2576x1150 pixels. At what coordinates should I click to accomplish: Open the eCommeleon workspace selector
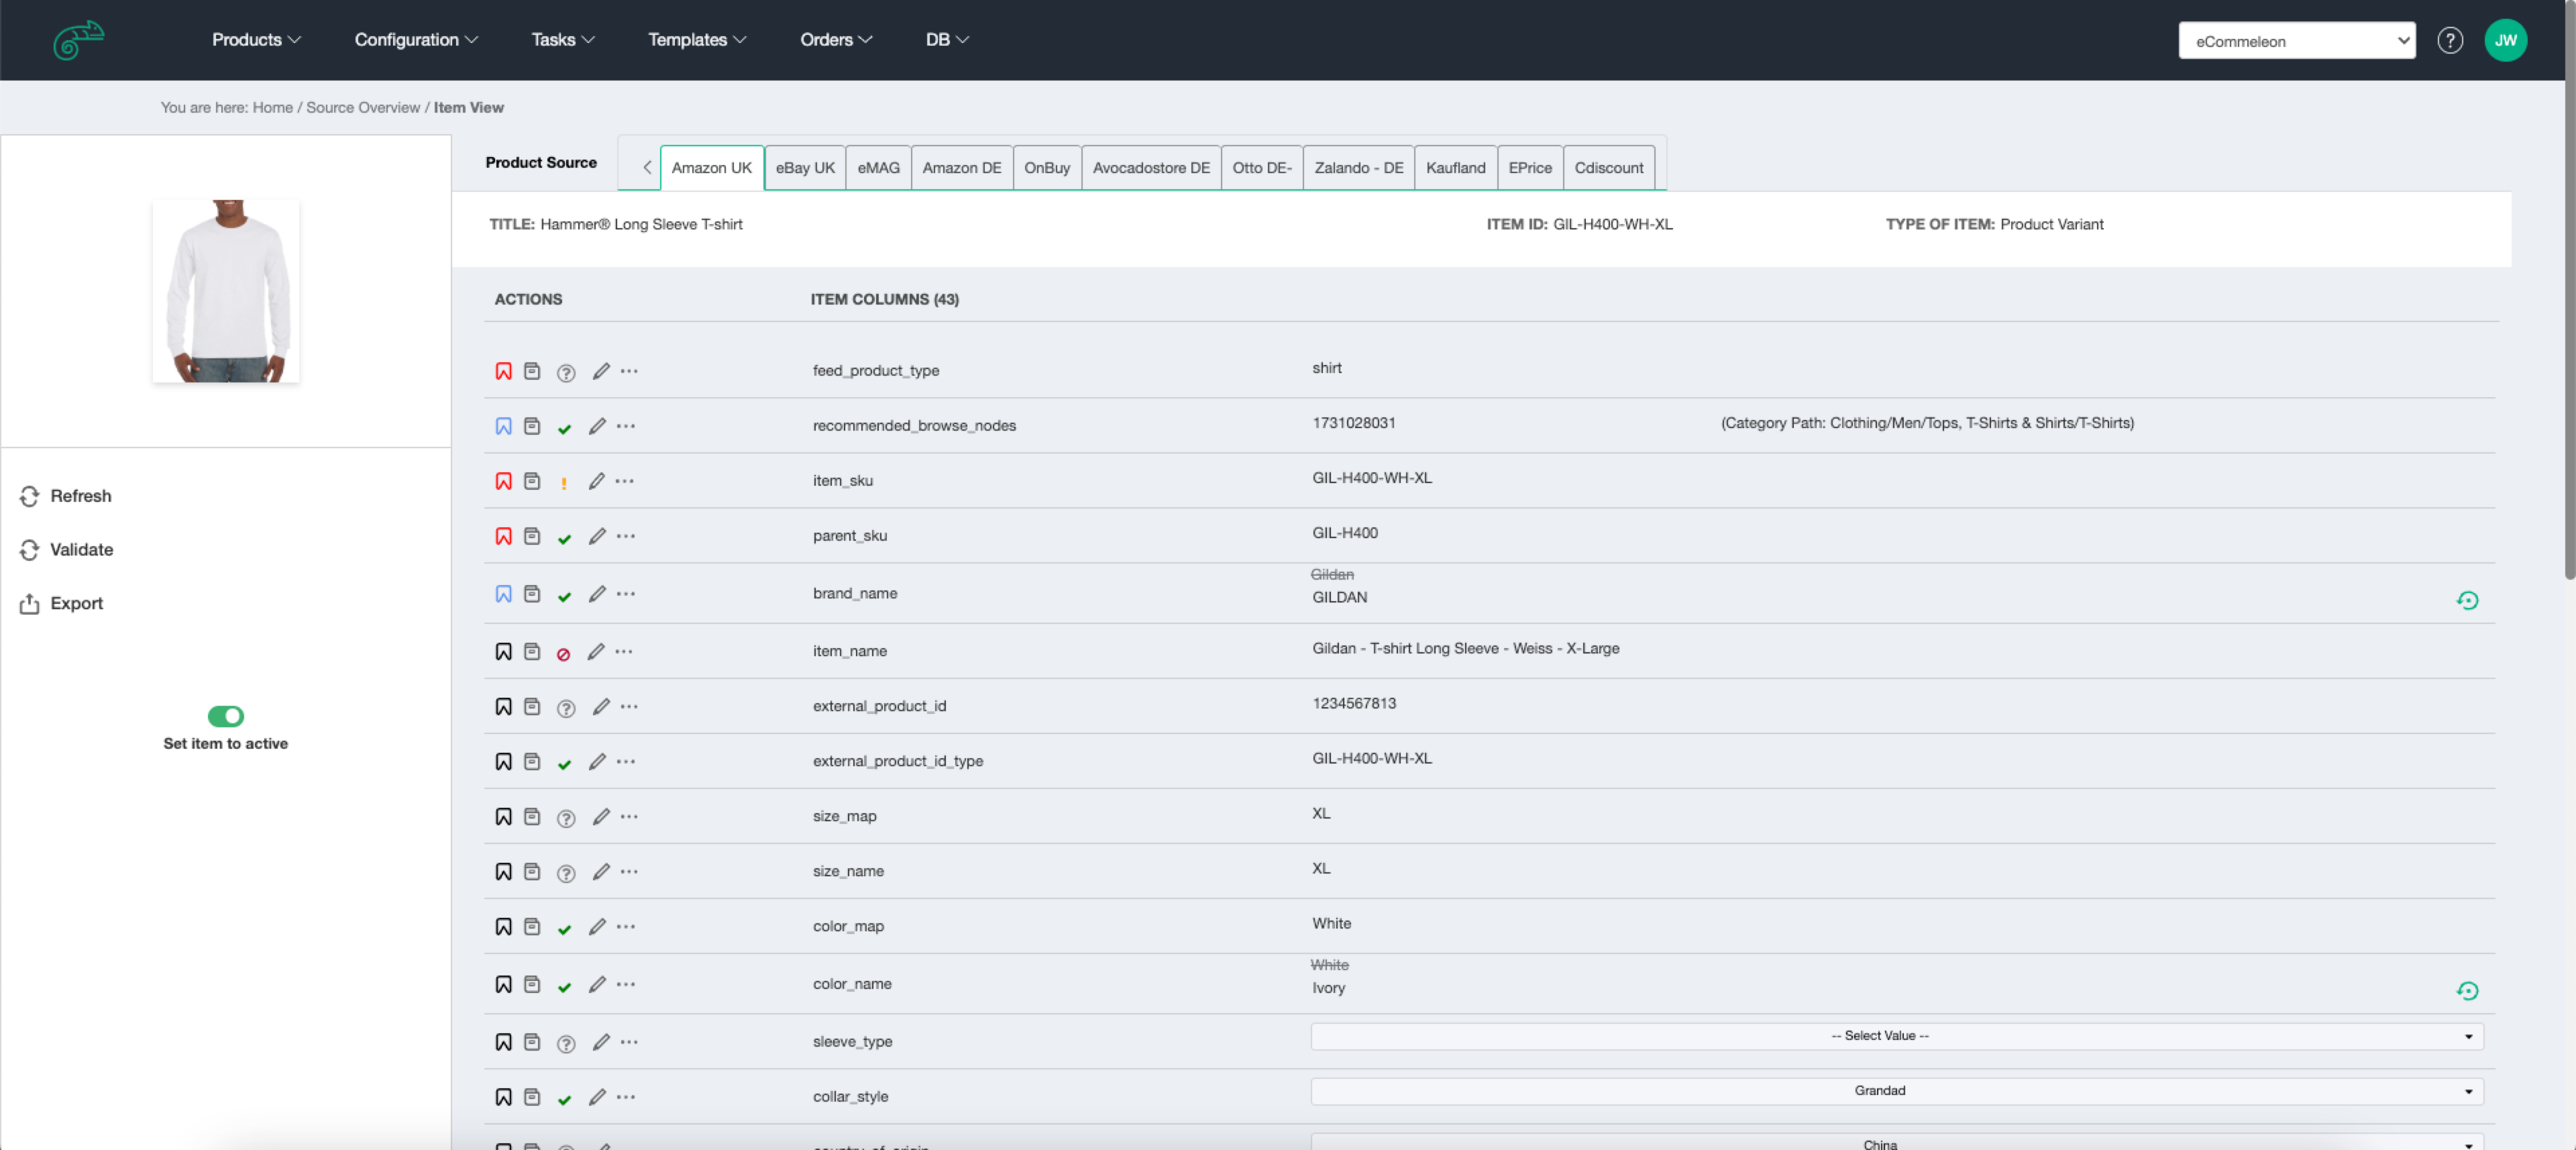(x=2296, y=40)
